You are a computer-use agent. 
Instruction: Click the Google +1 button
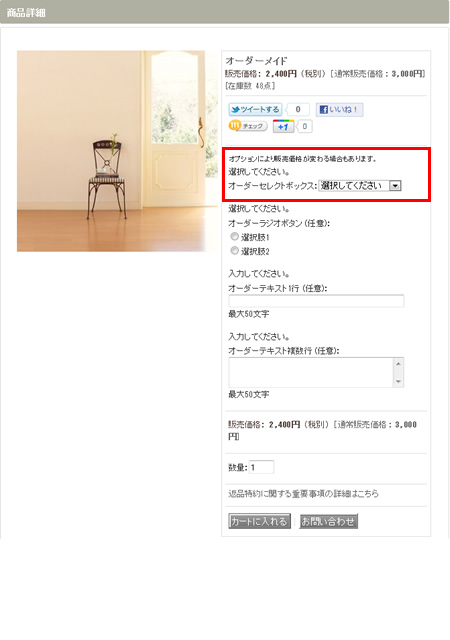point(283,127)
